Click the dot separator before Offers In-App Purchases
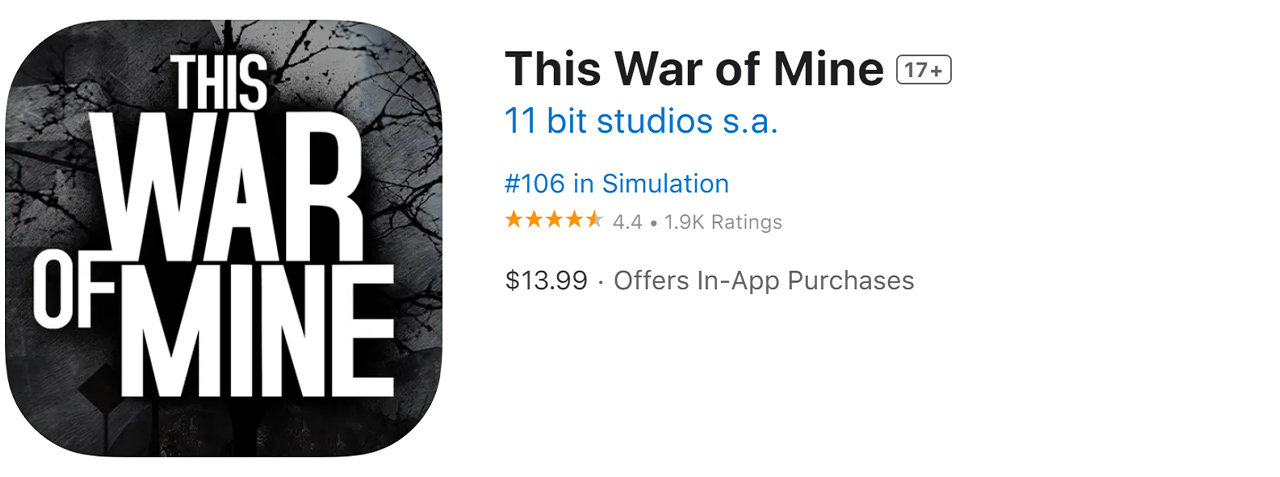Screen dimensions: 1280x477 pos(600,282)
